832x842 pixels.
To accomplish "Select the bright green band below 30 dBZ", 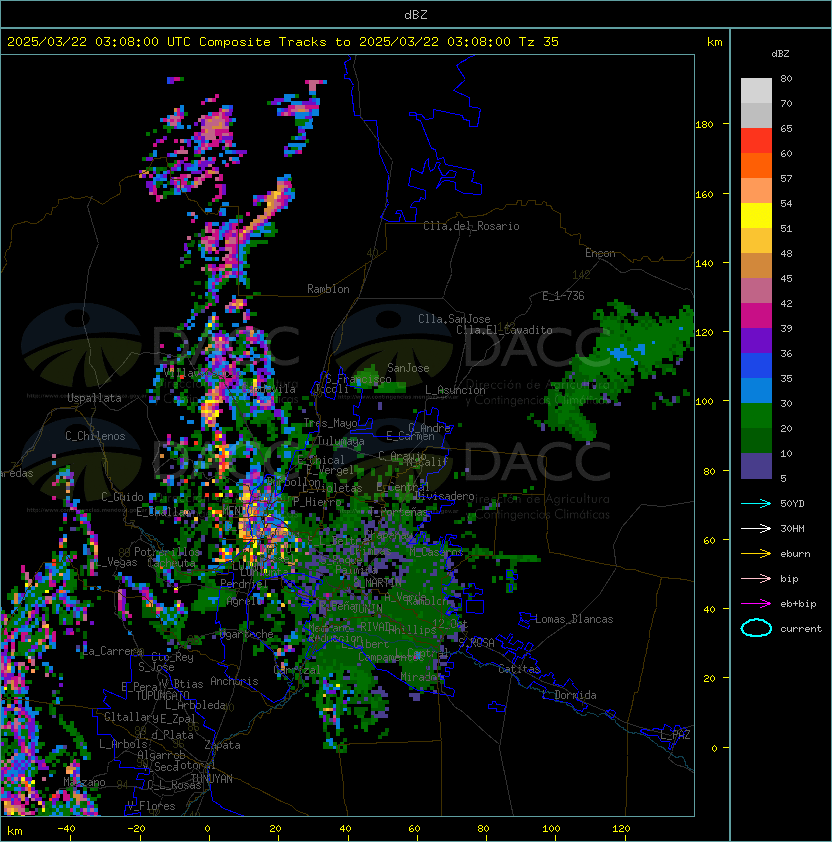I will point(756,416).
